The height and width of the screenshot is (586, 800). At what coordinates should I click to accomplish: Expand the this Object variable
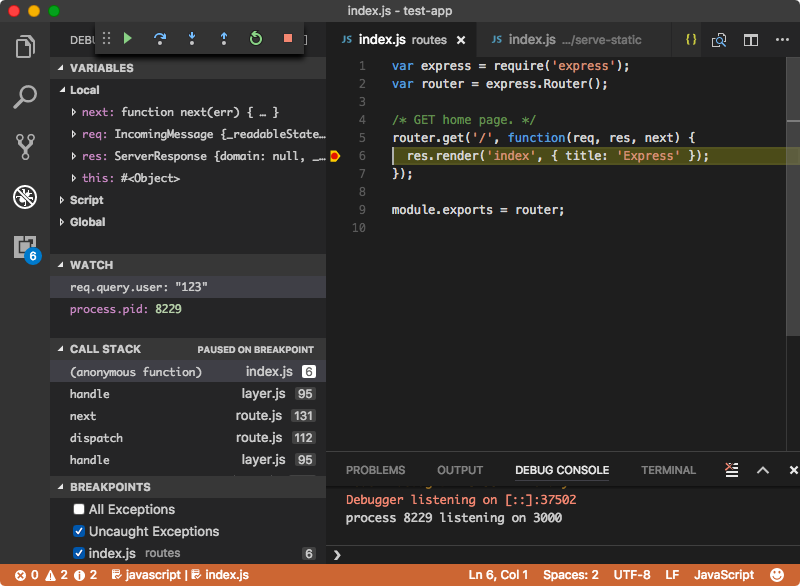[74, 178]
